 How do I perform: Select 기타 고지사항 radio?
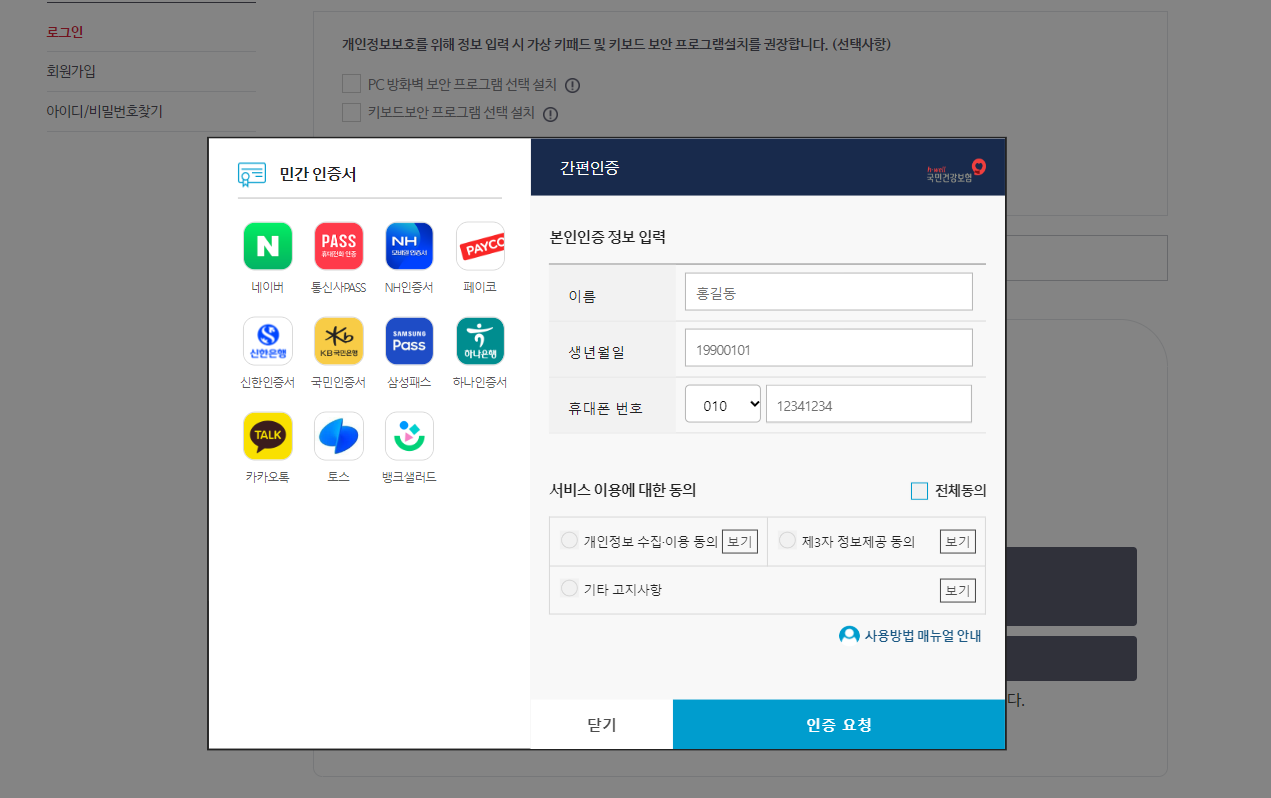[569, 588]
